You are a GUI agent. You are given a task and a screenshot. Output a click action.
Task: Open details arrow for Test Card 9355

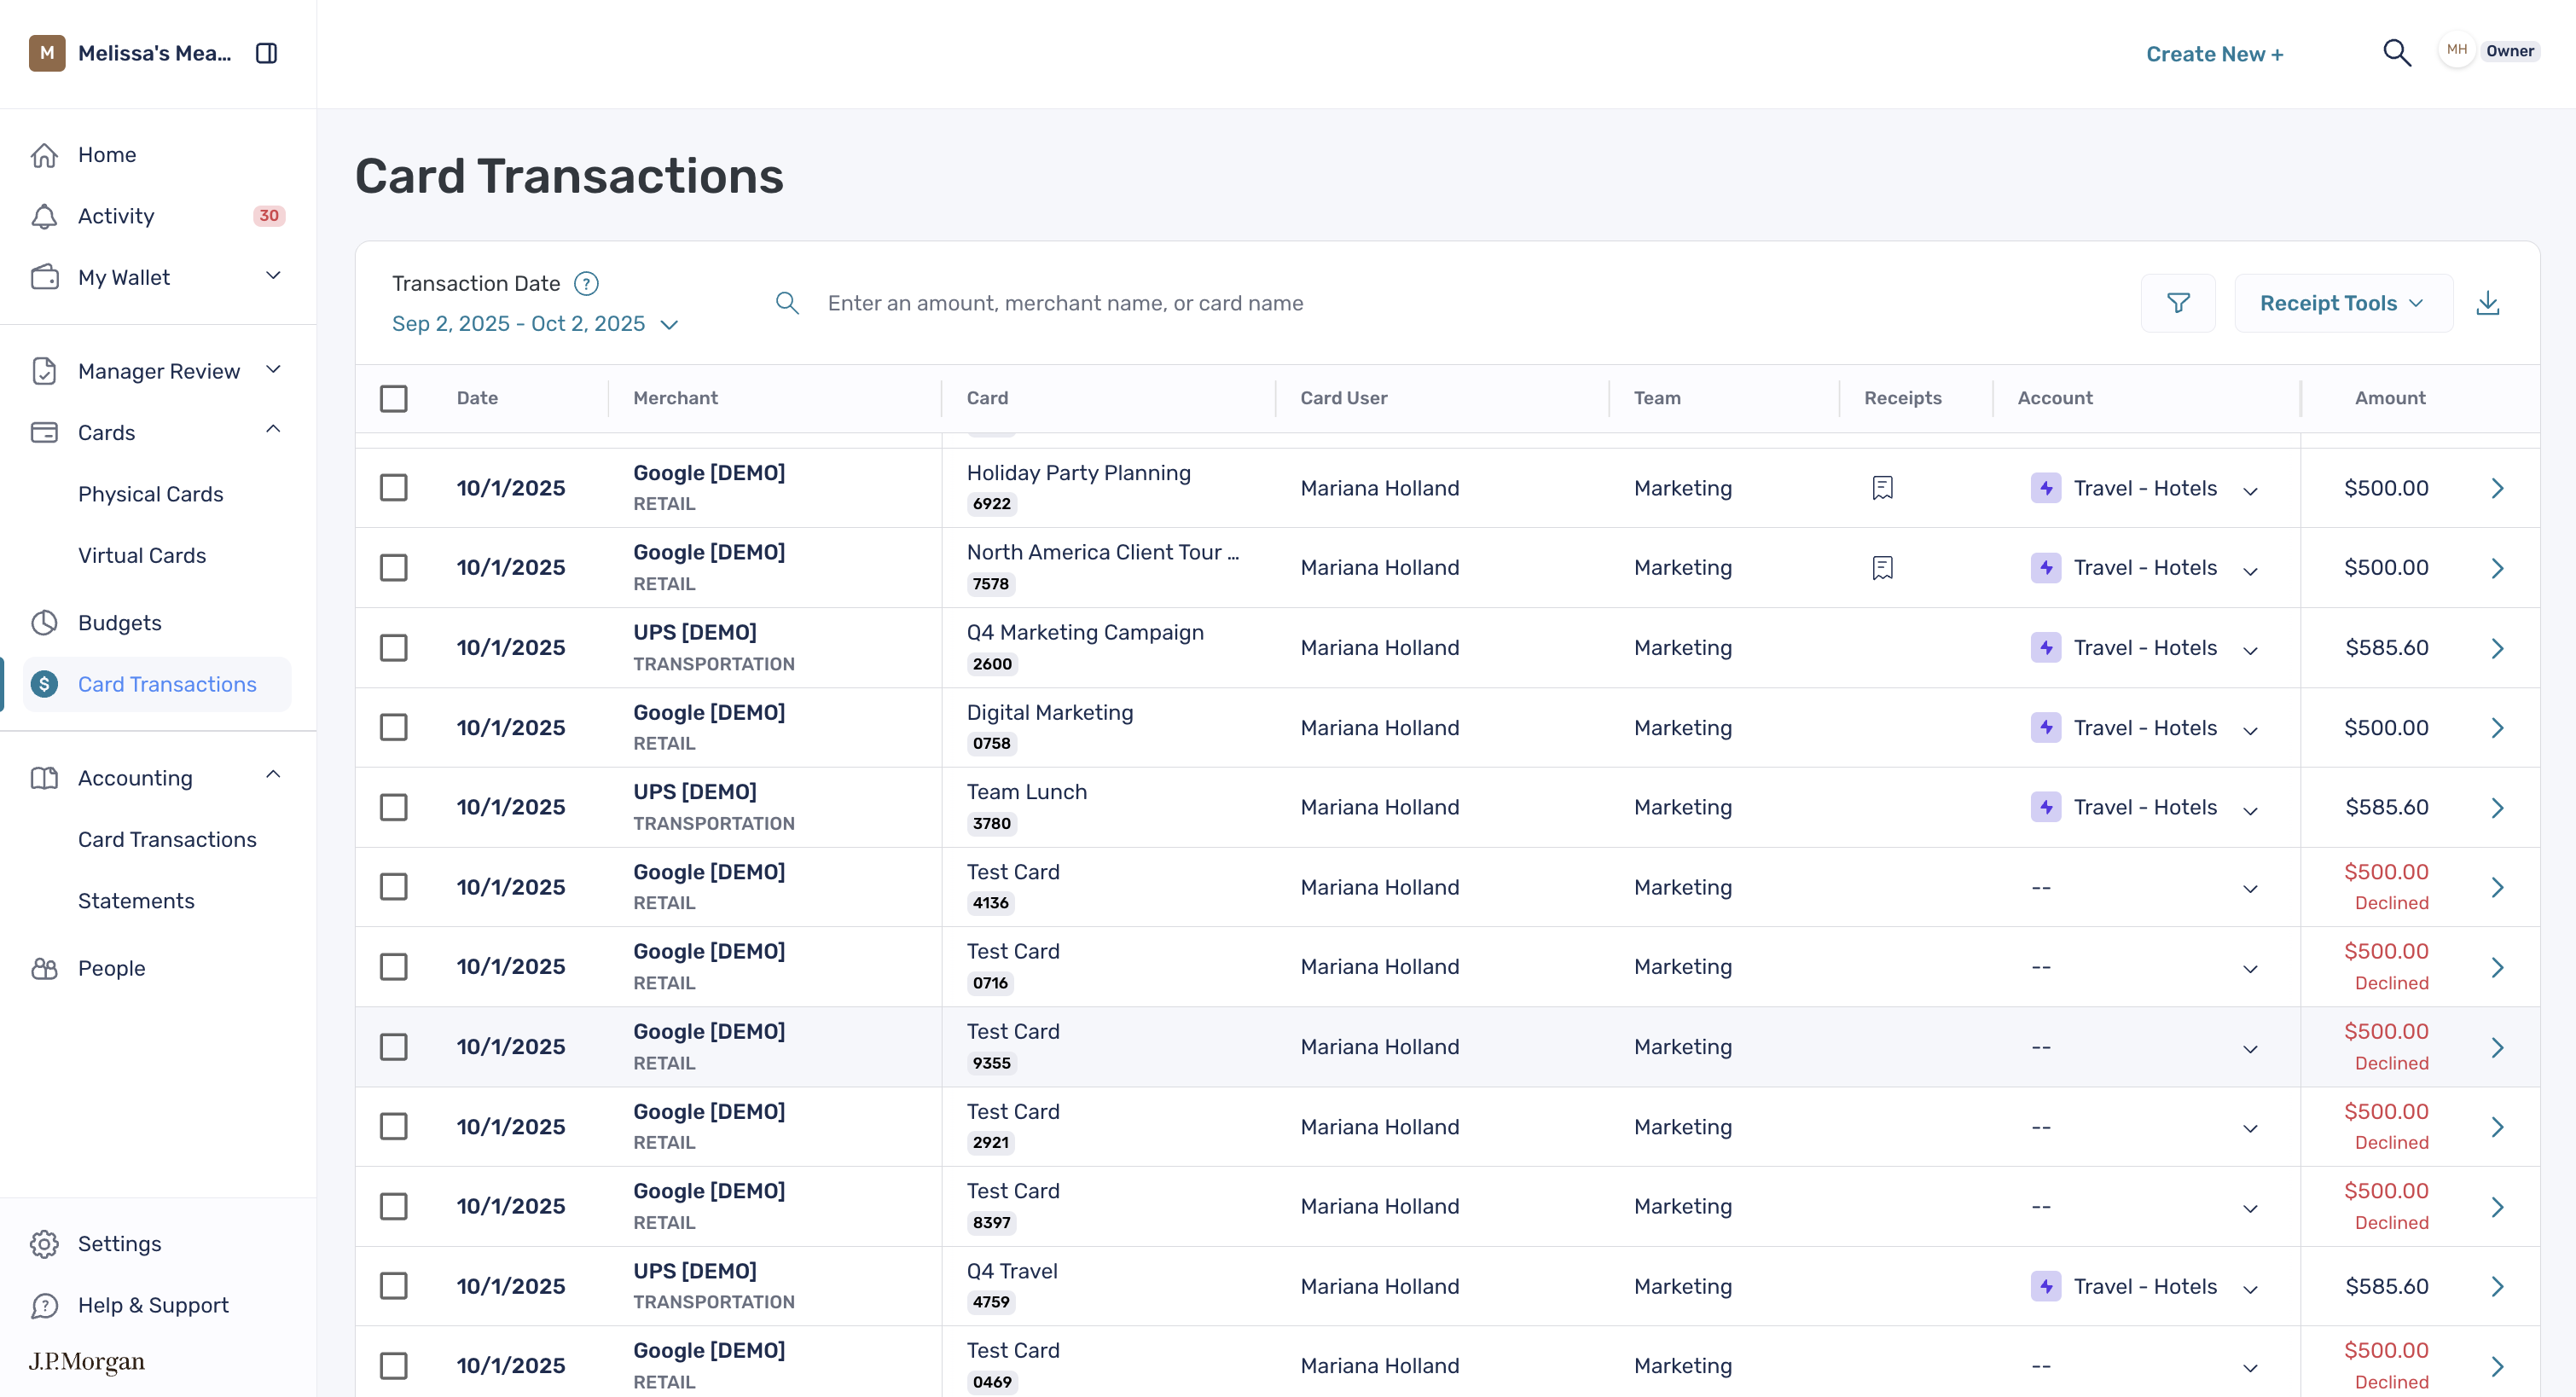(x=2497, y=1047)
